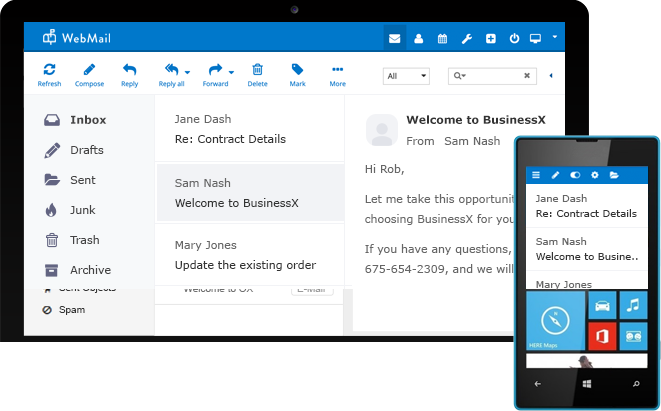The height and width of the screenshot is (411, 661).
Task: Open settings via the wrench icon
Action: [x=466, y=39]
